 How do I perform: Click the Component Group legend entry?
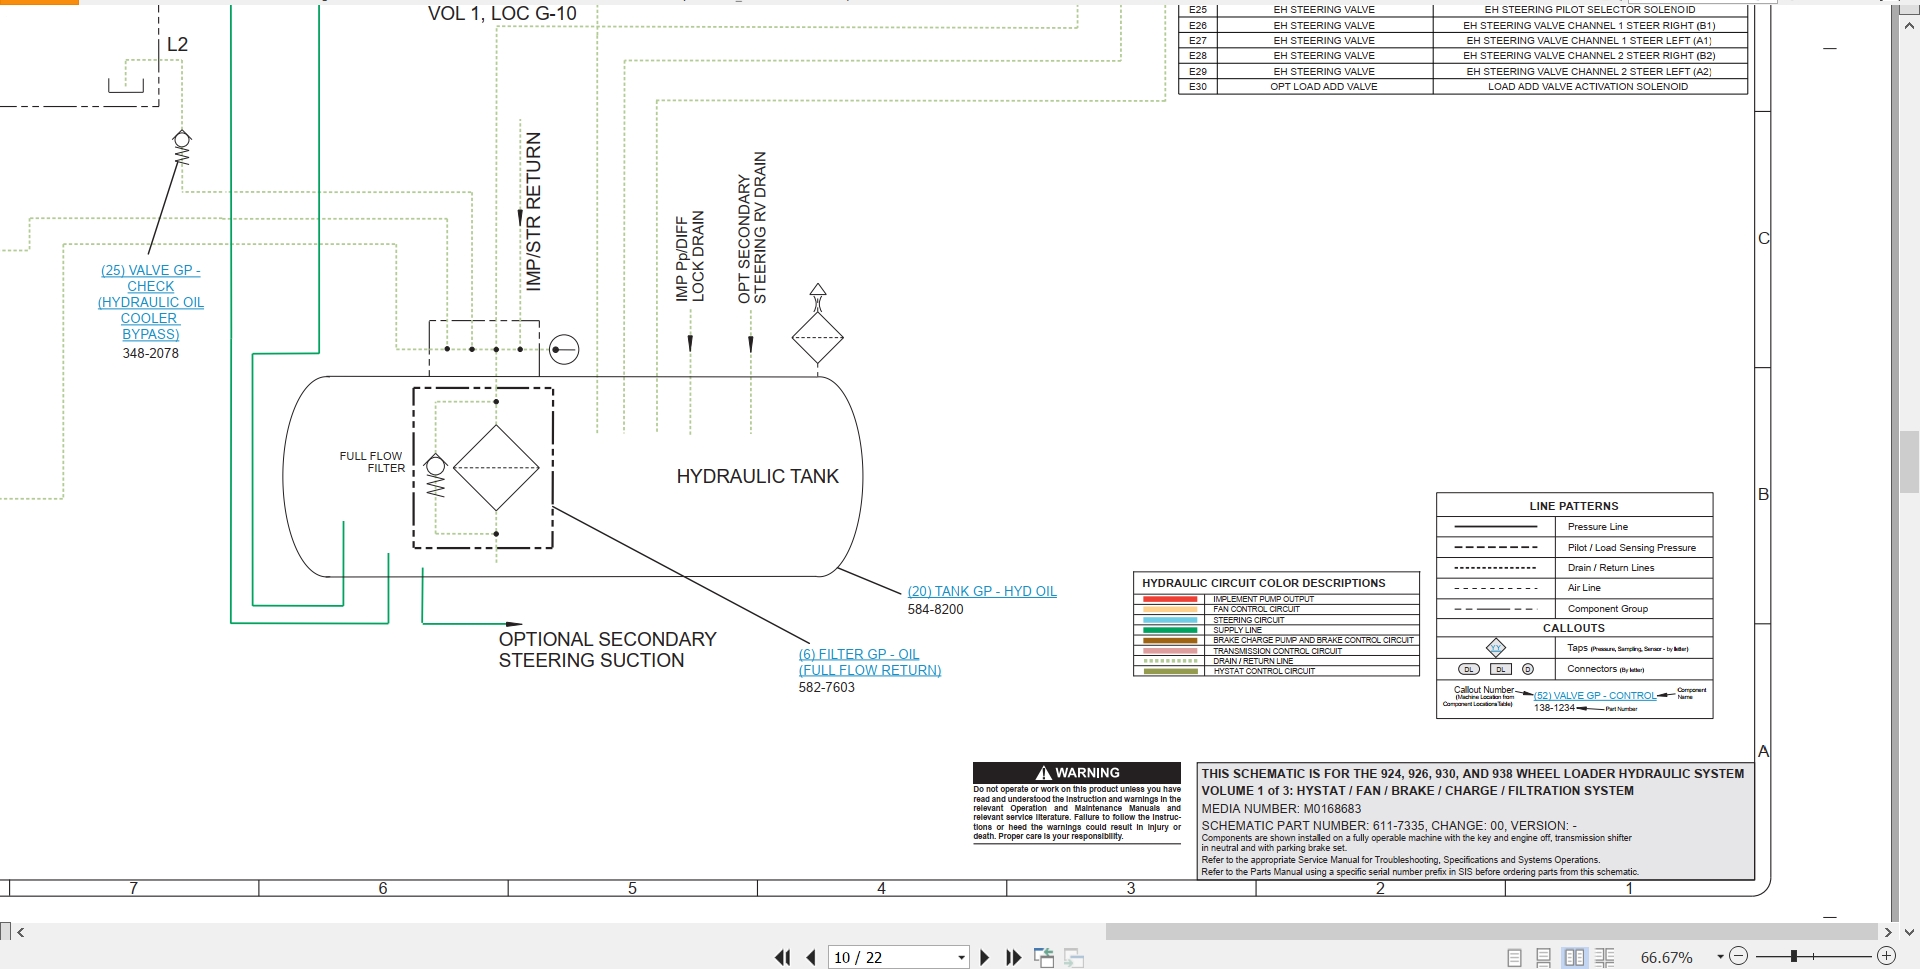1608,608
